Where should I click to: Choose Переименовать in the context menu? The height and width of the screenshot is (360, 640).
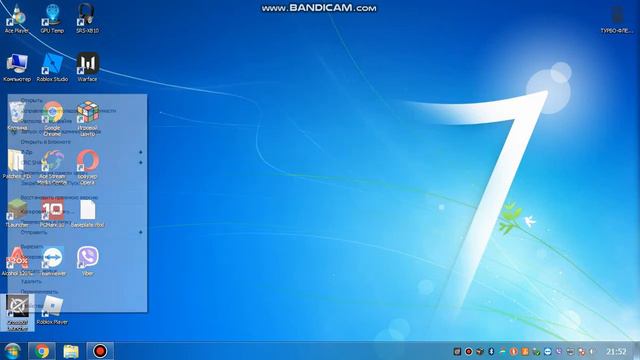pos(39,292)
